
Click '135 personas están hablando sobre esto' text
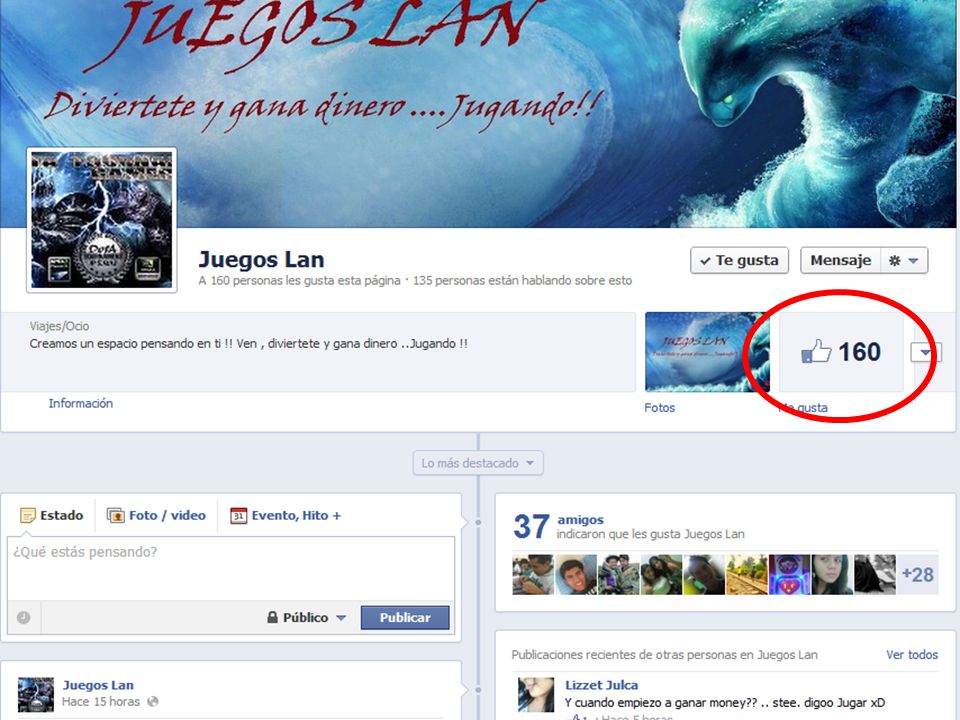pyautogui.click(x=522, y=280)
